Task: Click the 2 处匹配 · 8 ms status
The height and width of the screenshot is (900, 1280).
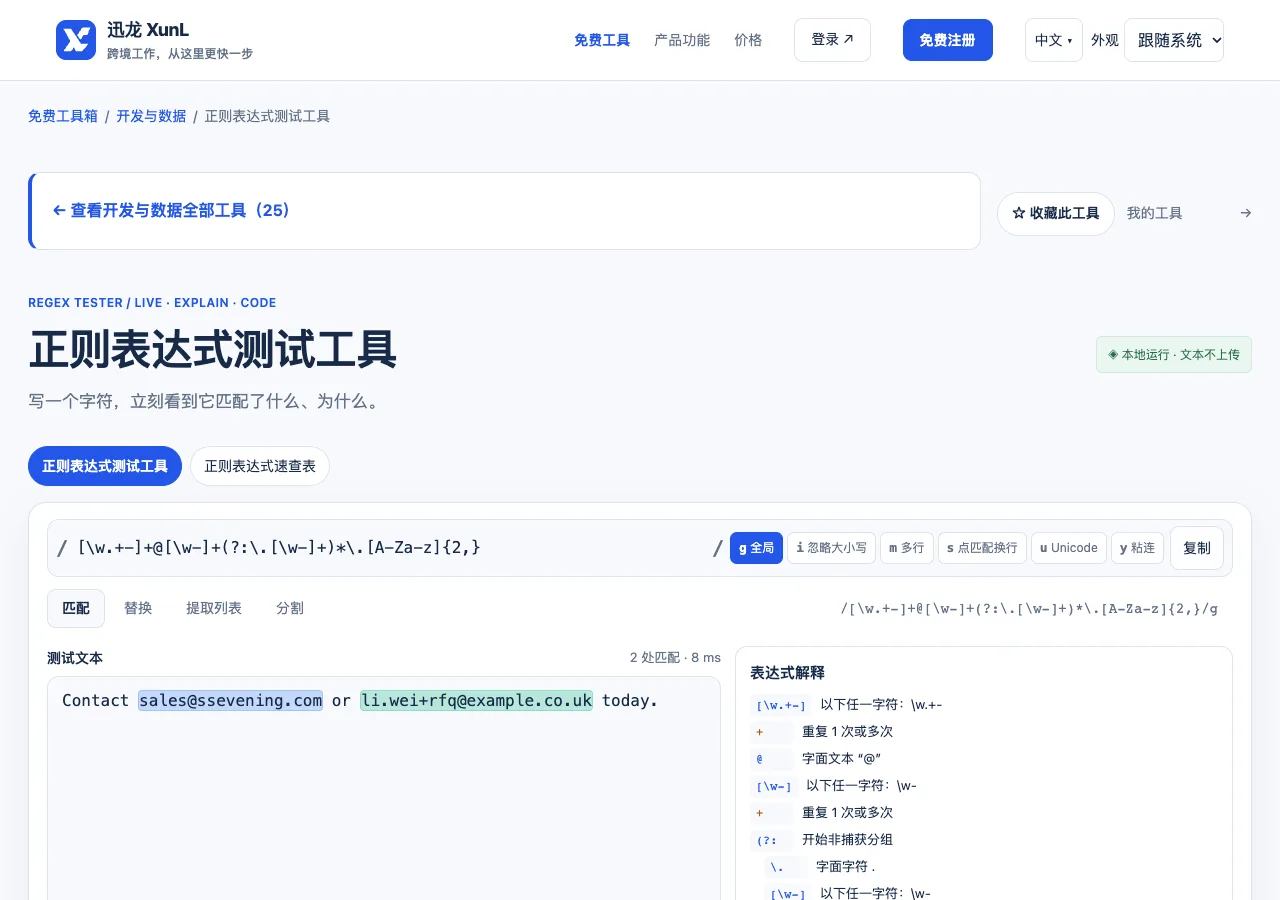Action: coord(675,658)
